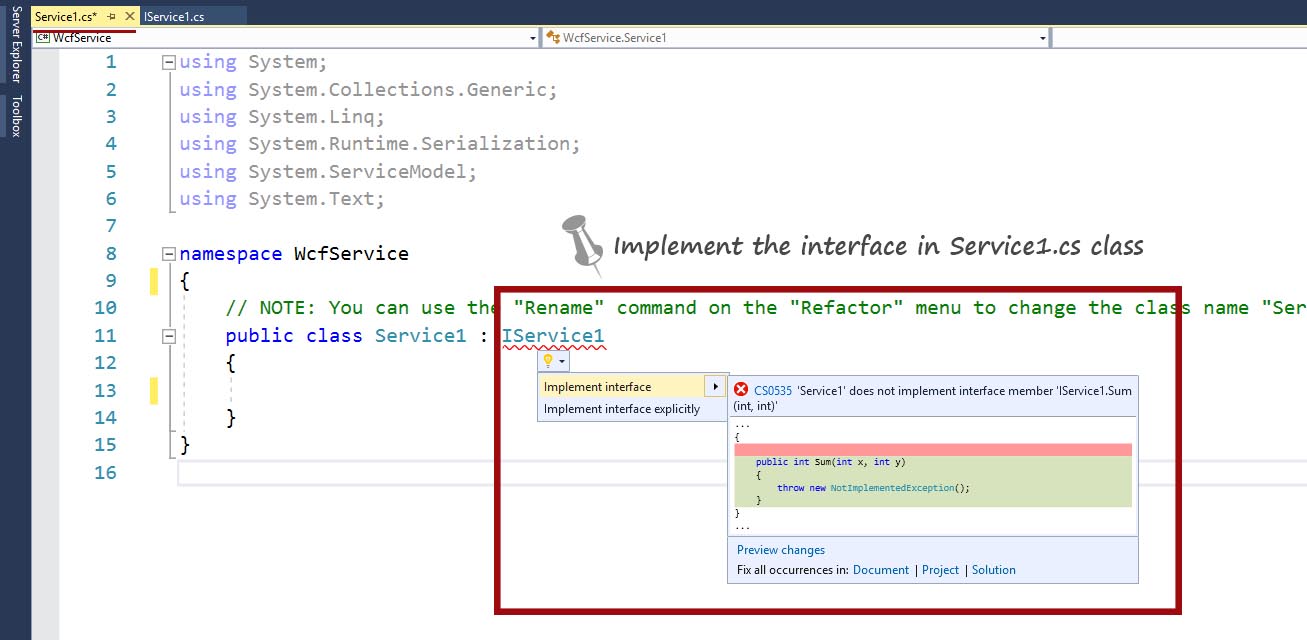
Task: Open Preview changes link
Action: pyautogui.click(x=781, y=550)
